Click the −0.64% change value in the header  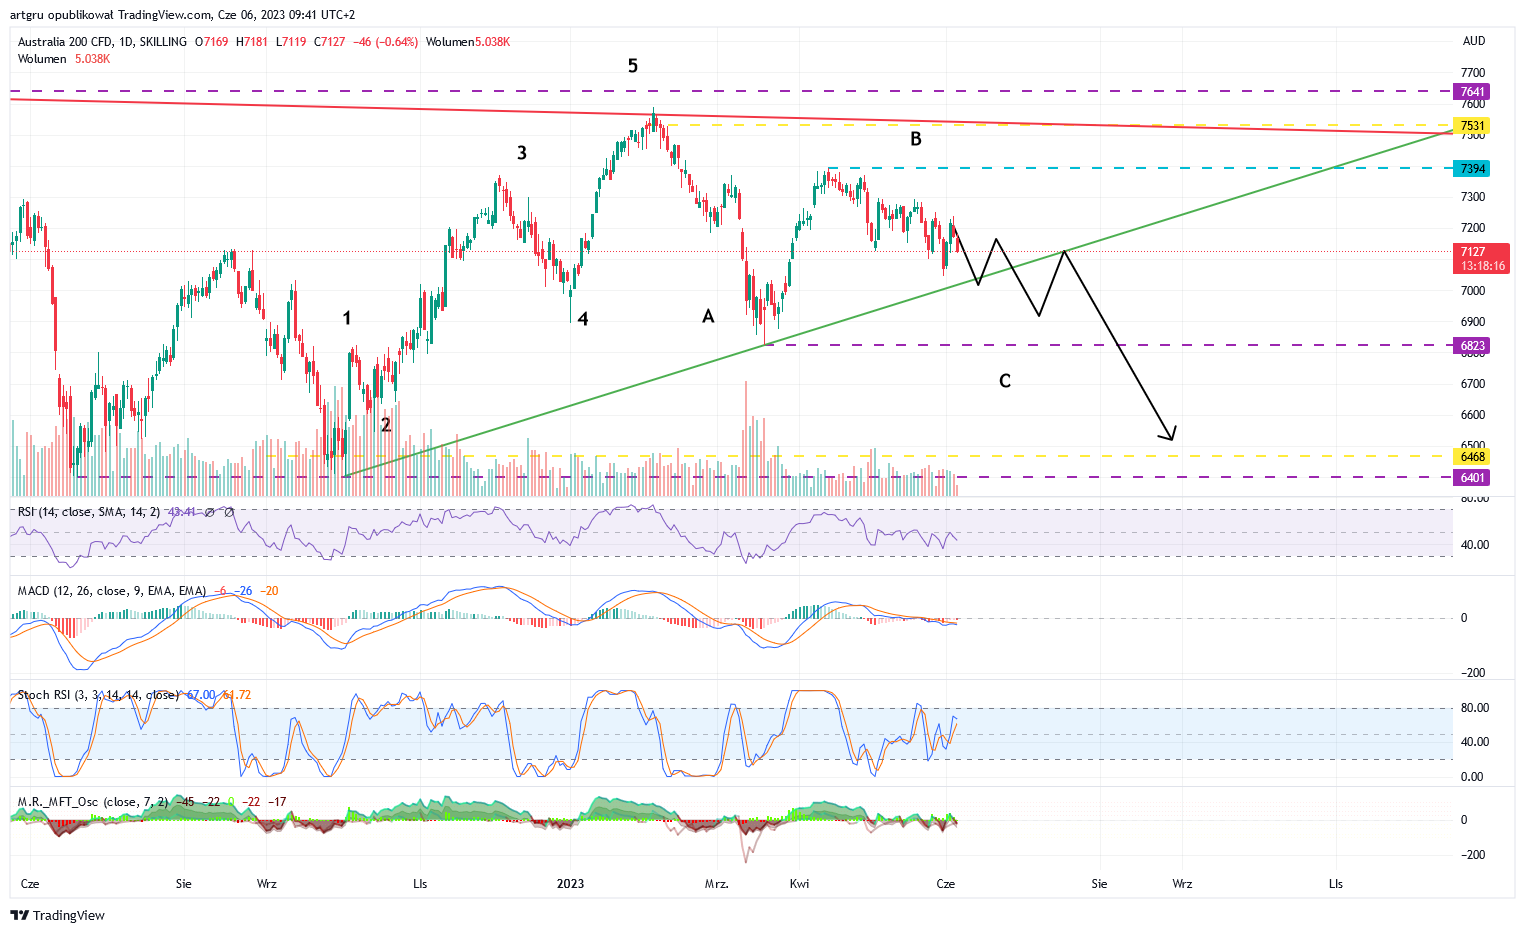click(x=396, y=42)
